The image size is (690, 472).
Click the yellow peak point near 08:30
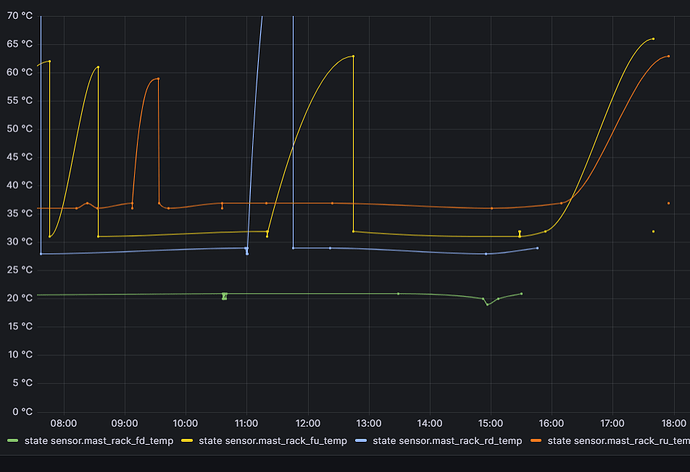pos(98,67)
